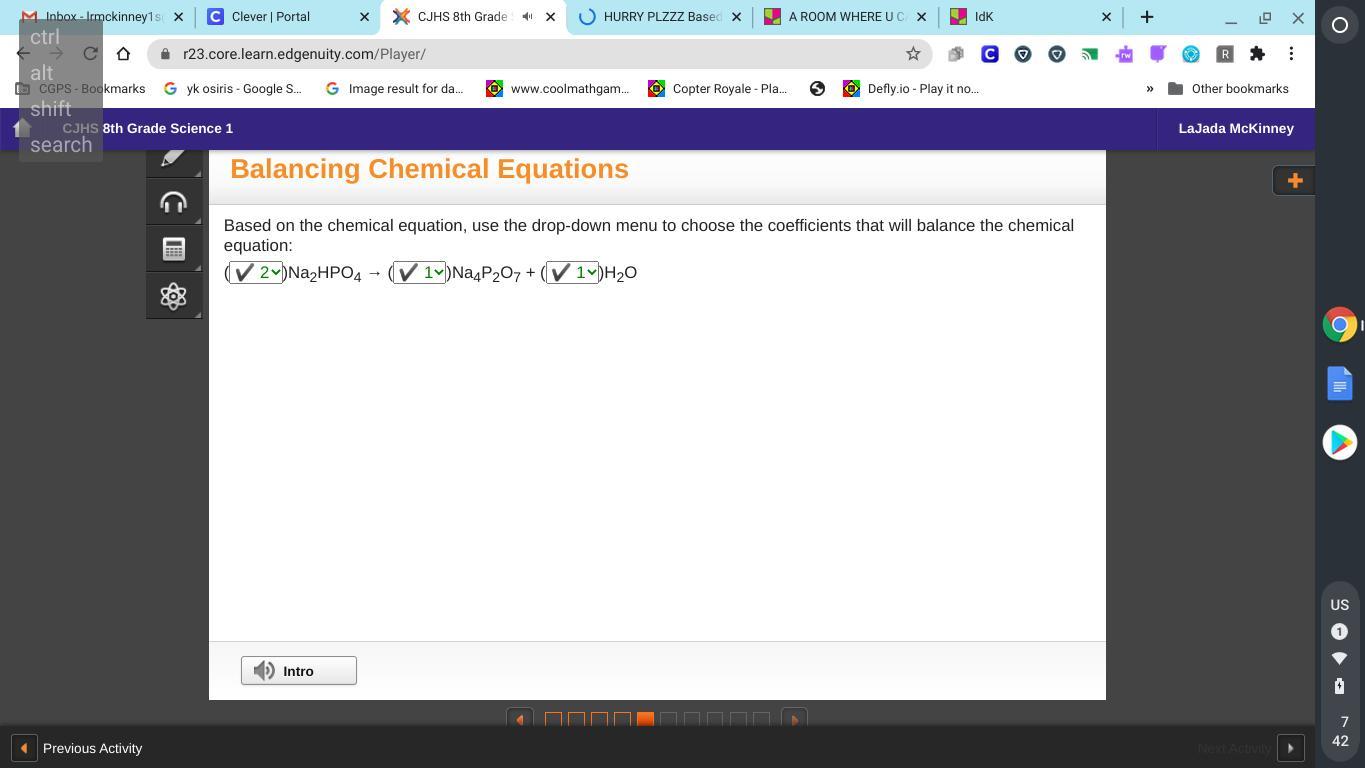Image resolution: width=1365 pixels, height=768 pixels.
Task: Open Google Docs from the shelf
Action: click(x=1340, y=384)
